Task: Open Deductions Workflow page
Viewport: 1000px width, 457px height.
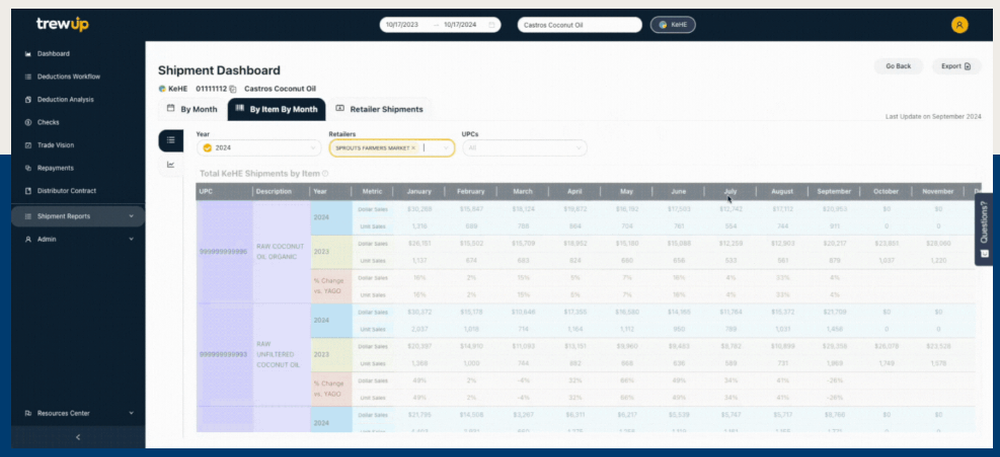Action: click(69, 76)
